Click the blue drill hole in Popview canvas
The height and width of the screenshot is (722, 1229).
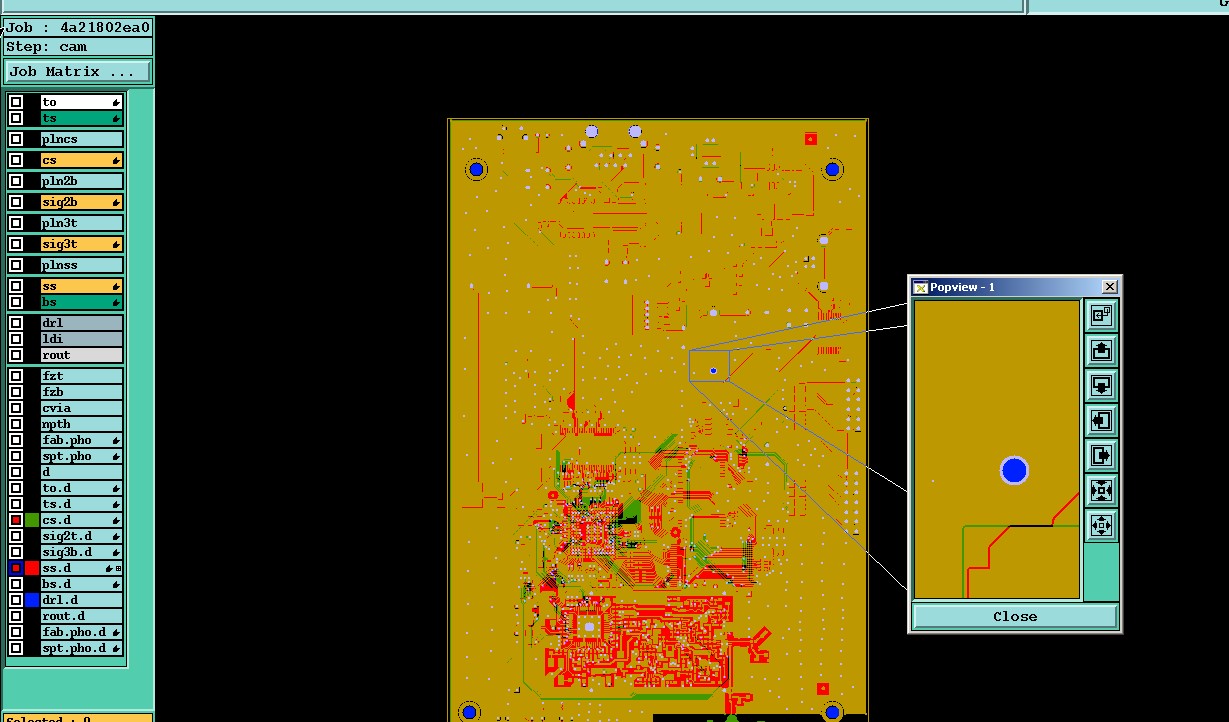(1014, 471)
